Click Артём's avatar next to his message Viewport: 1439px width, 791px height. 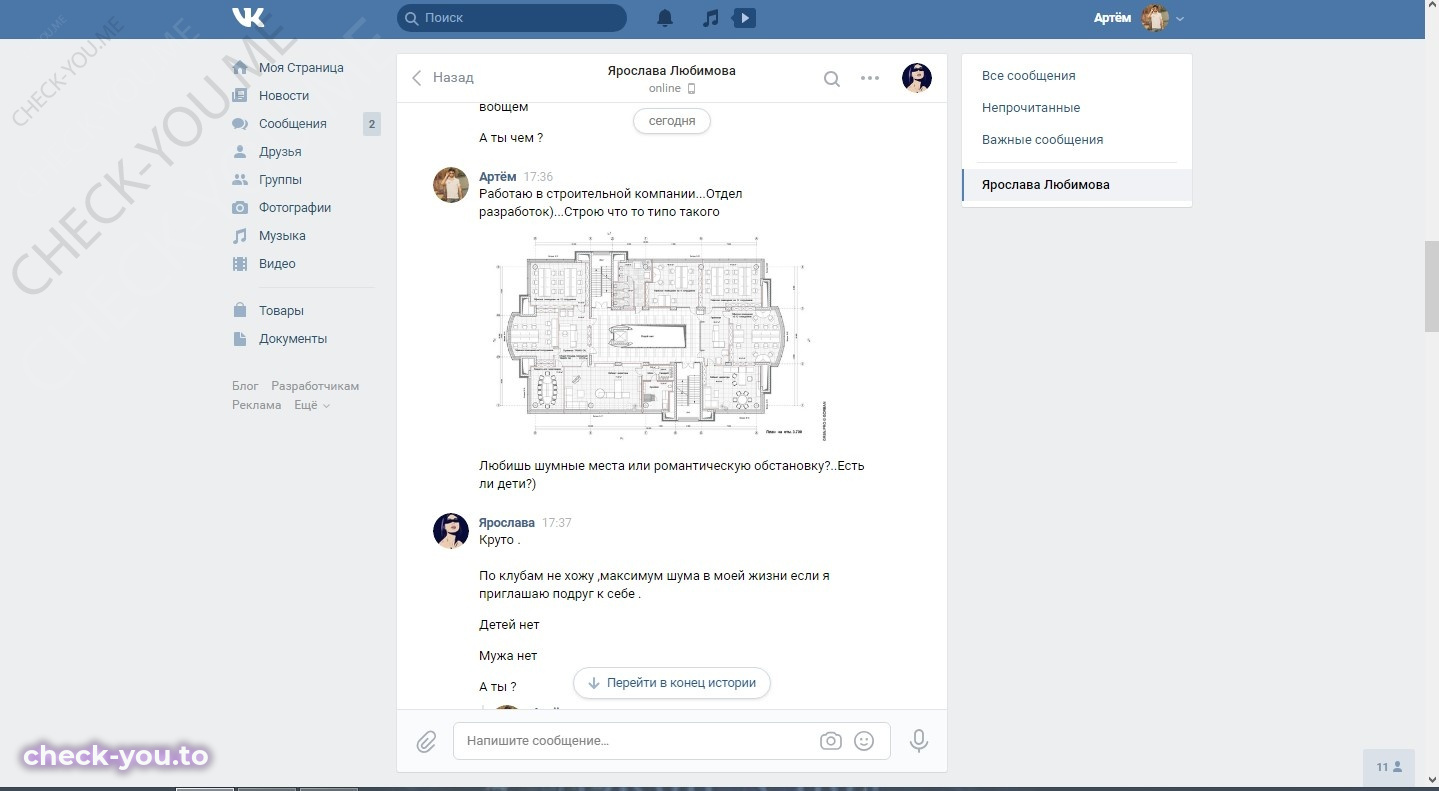pyautogui.click(x=451, y=185)
